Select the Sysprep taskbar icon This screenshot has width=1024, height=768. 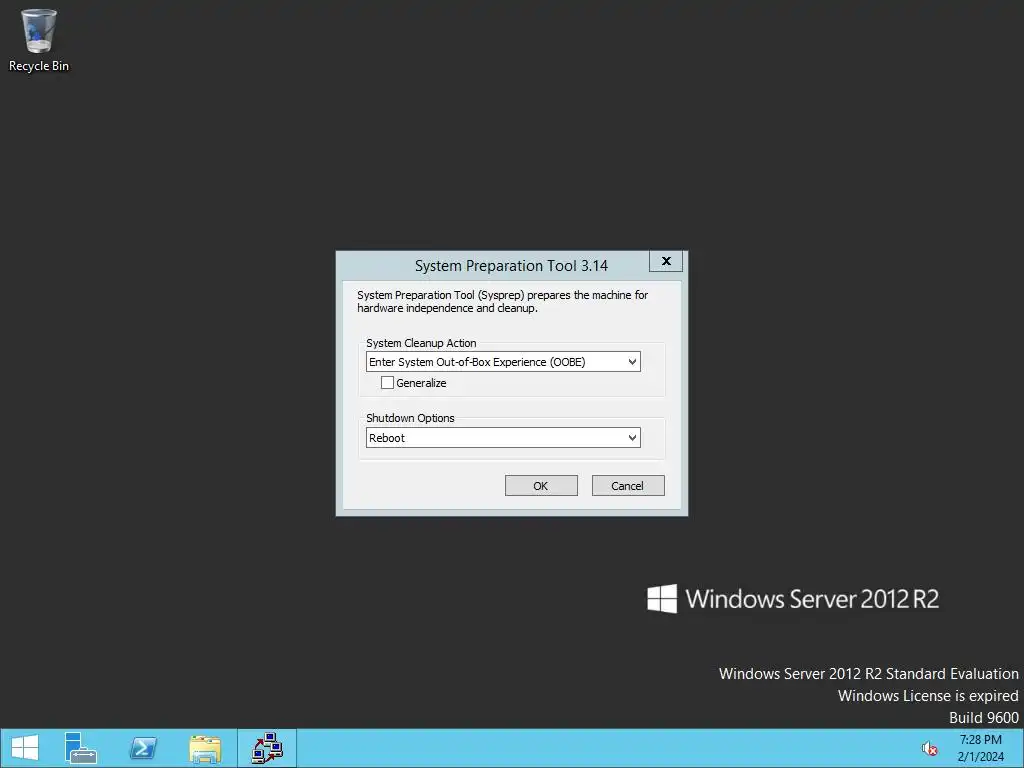[x=267, y=748]
